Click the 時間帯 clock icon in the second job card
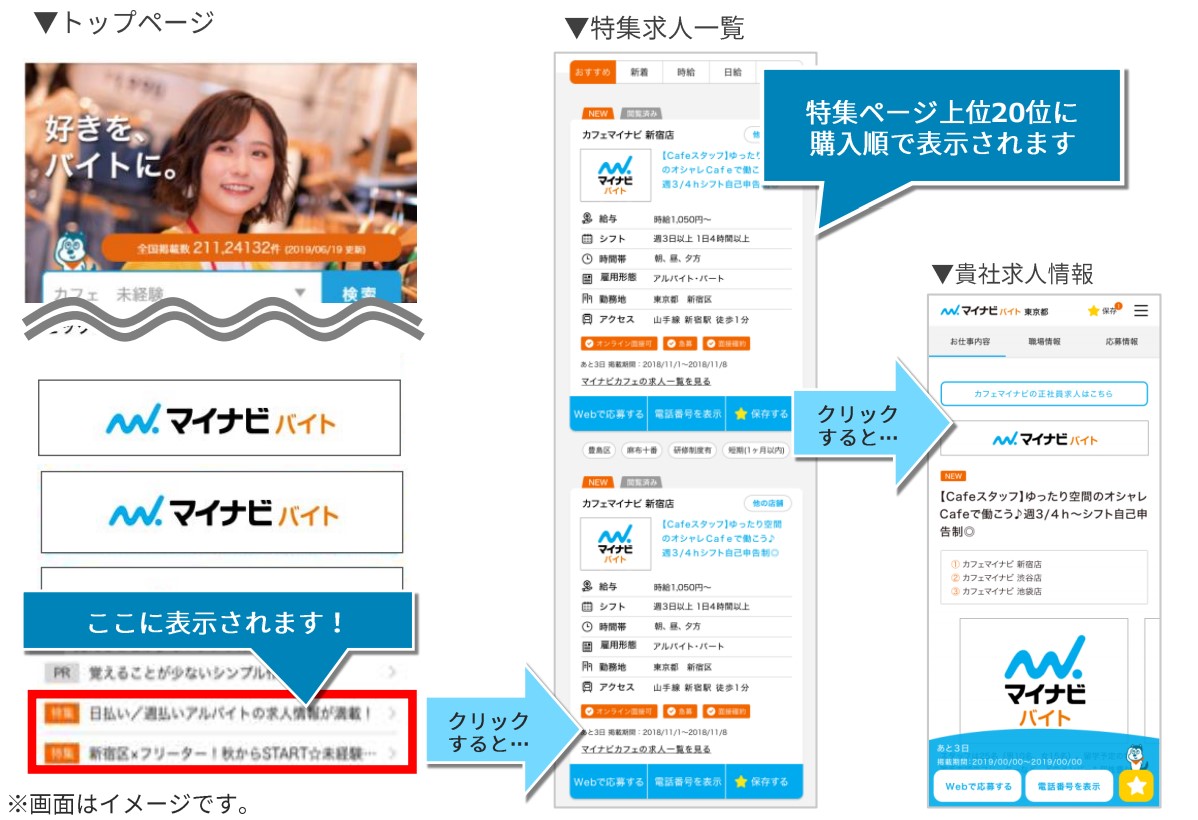Screen dimensions: 1198x820 (587, 626)
